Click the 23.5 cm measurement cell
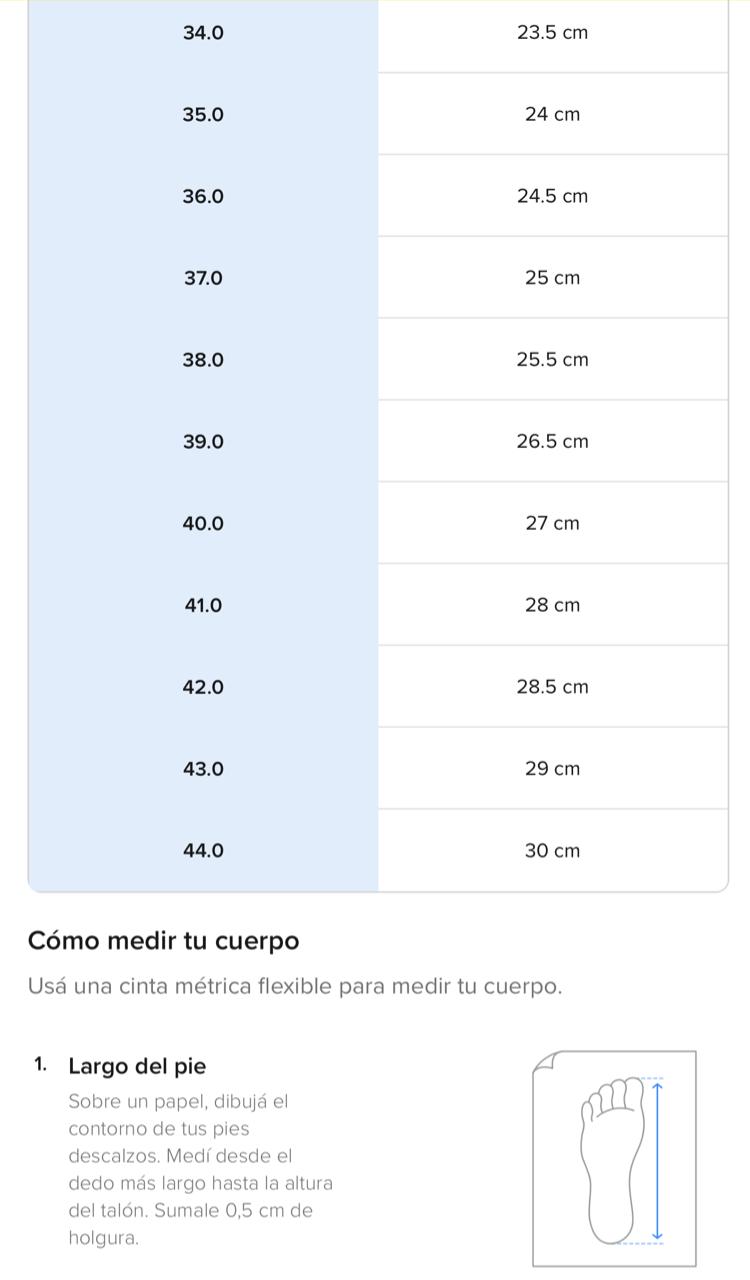Screen dimensions: 750x1280 [x=552, y=33]
